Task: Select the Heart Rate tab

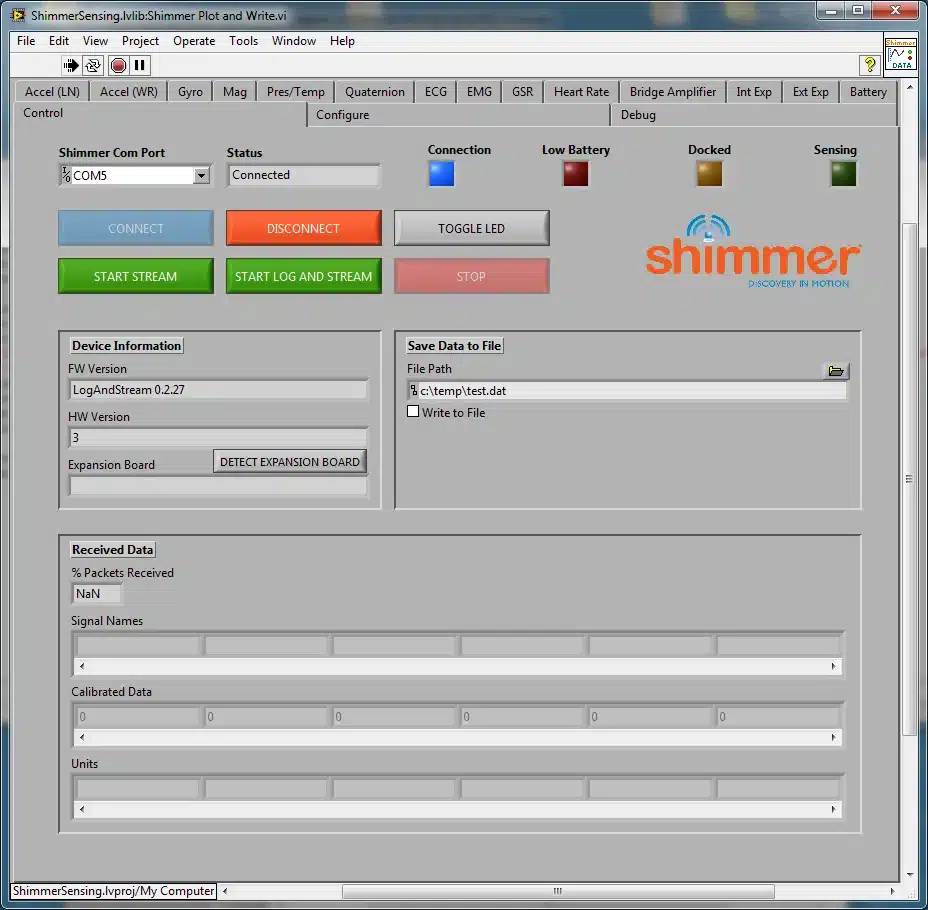Action: [581, 92]
